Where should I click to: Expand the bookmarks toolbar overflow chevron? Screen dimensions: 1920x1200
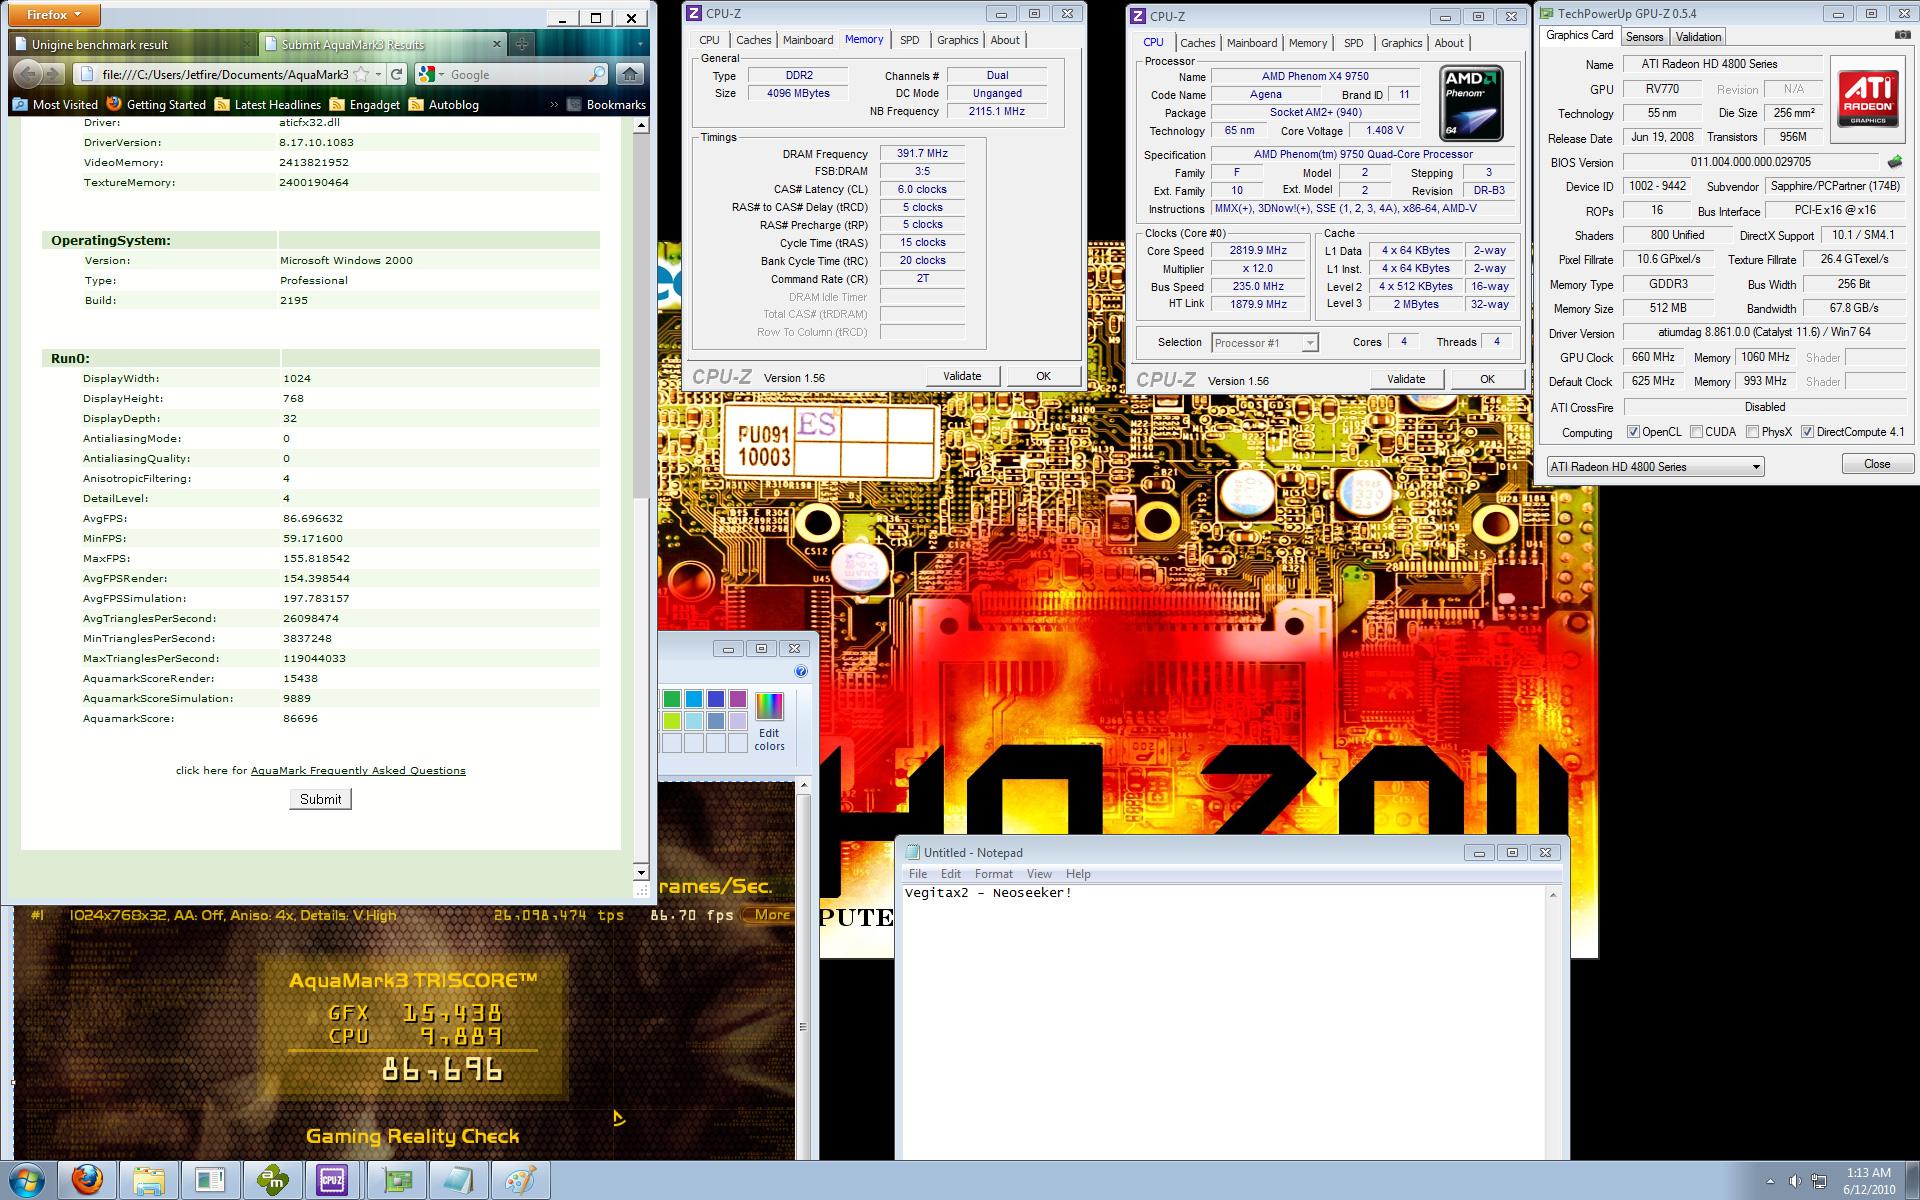pos(553,104)
